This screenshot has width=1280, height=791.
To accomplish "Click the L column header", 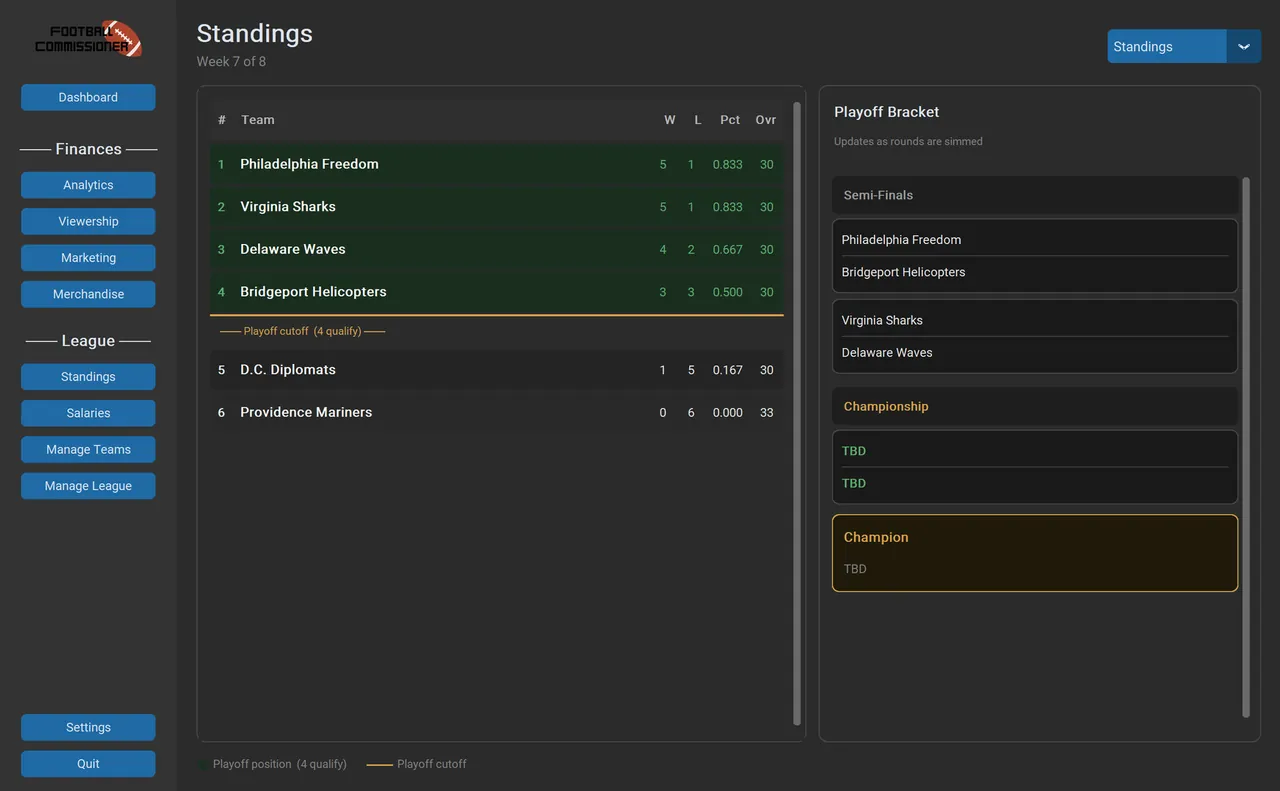I will pos(698,120).
